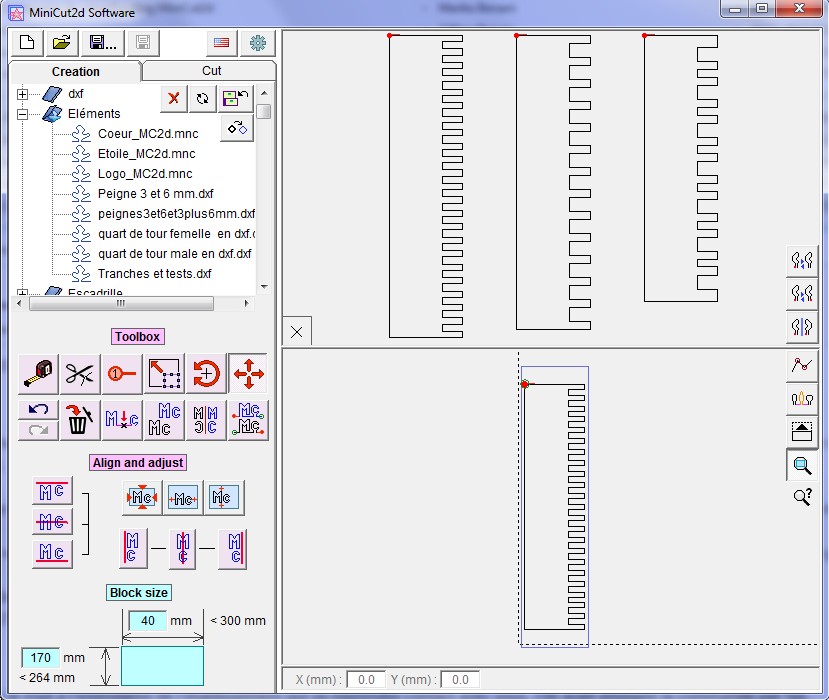Viewport: 829px width, 700px height.
Task: Refresh the file tree list
Action: pyautogui.click(x=202, y=99)
